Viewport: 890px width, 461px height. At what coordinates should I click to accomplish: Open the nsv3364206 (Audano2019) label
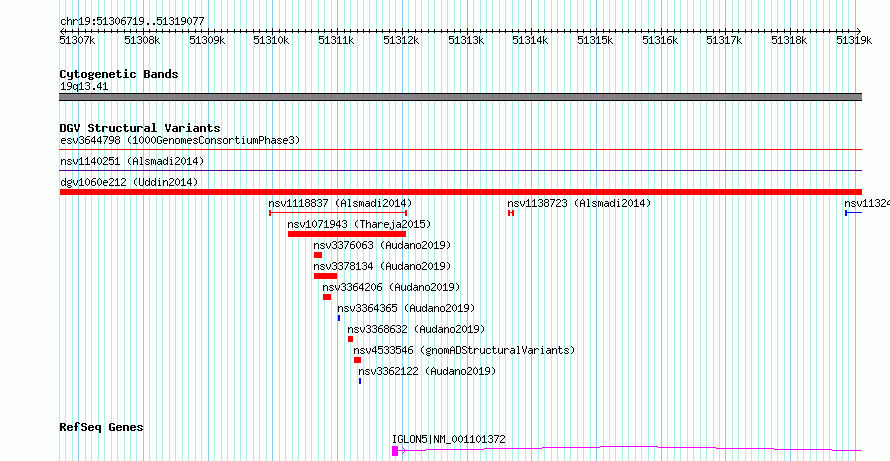click(391, 287)
